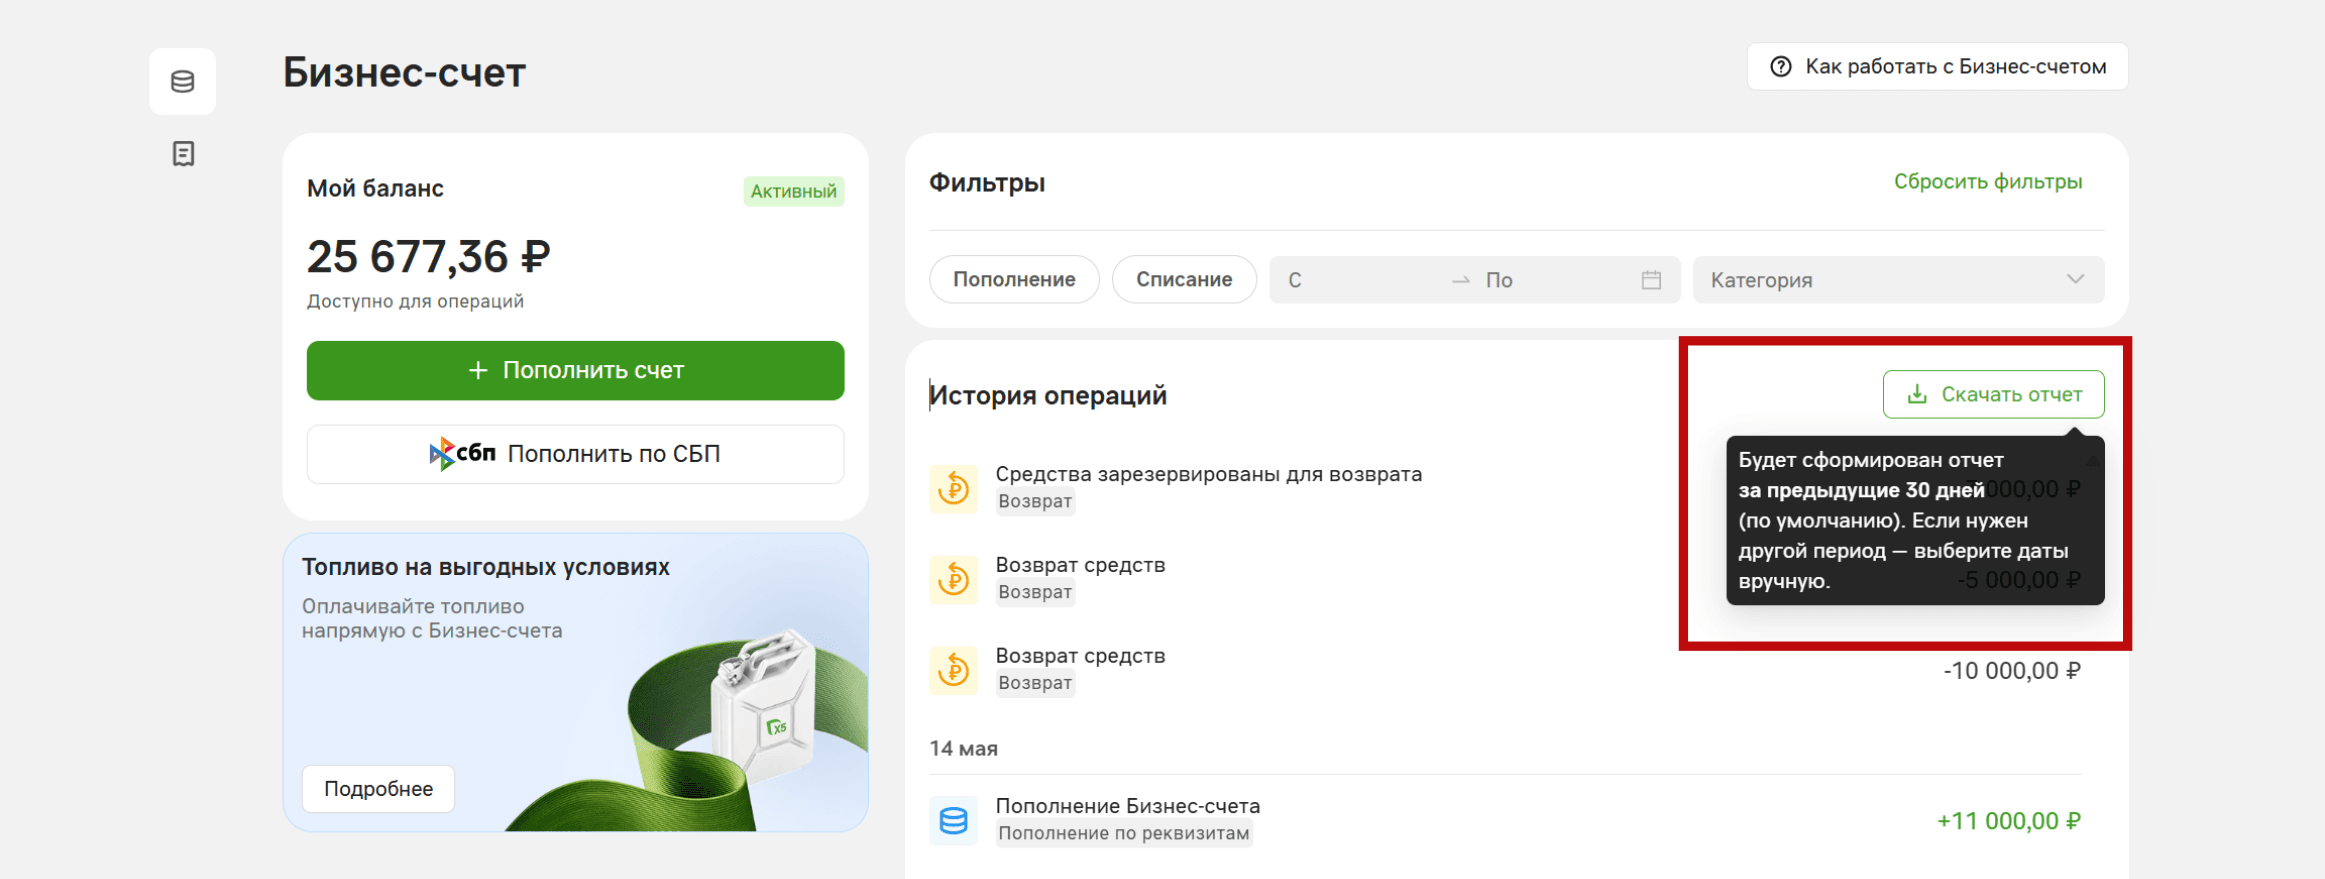Open Как работать с Бизнес-счетом help

click(x=1937, y=67)
